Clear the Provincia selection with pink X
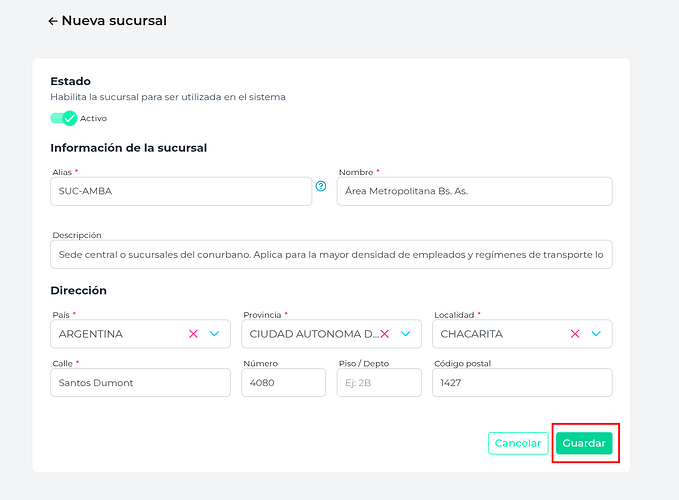 pyautogui.click(x=385, y=334)
